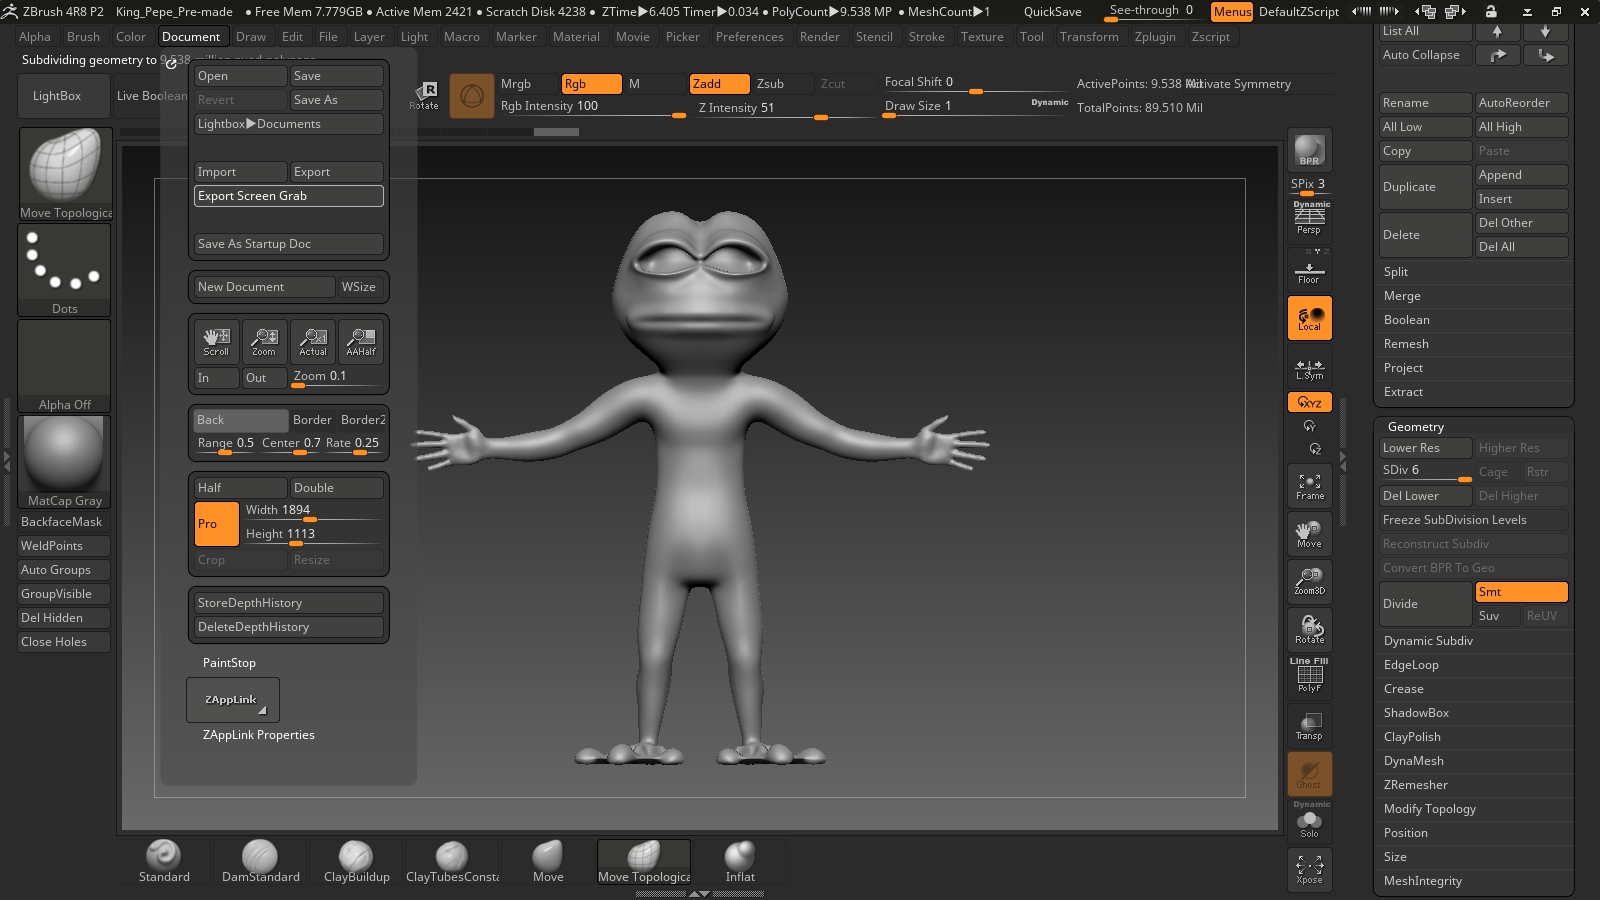Open the Zplugin menu

click(1155, 37)
